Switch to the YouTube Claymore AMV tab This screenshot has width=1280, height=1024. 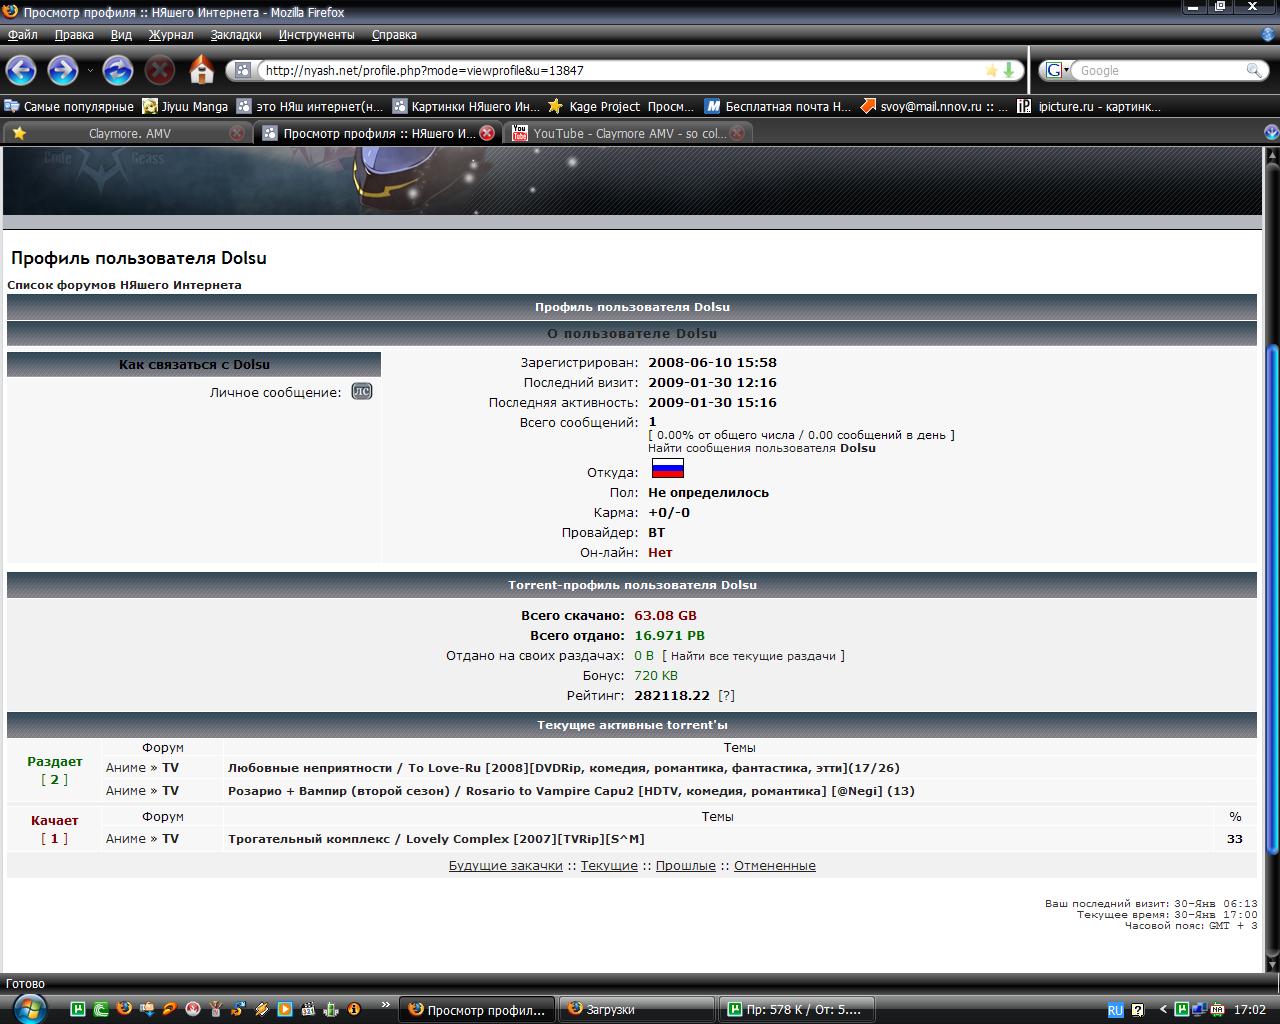(x=628, y=133)
